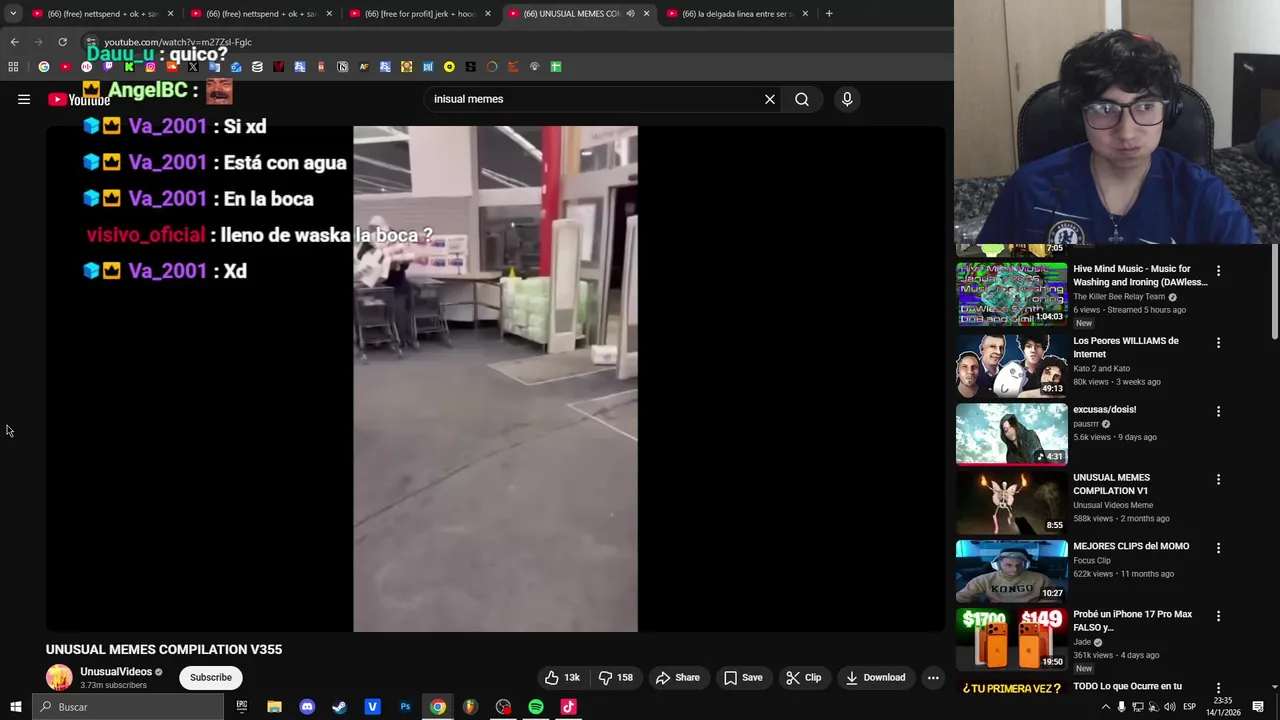Download the video
This screenshot has height=720, width=1280.
875,677
